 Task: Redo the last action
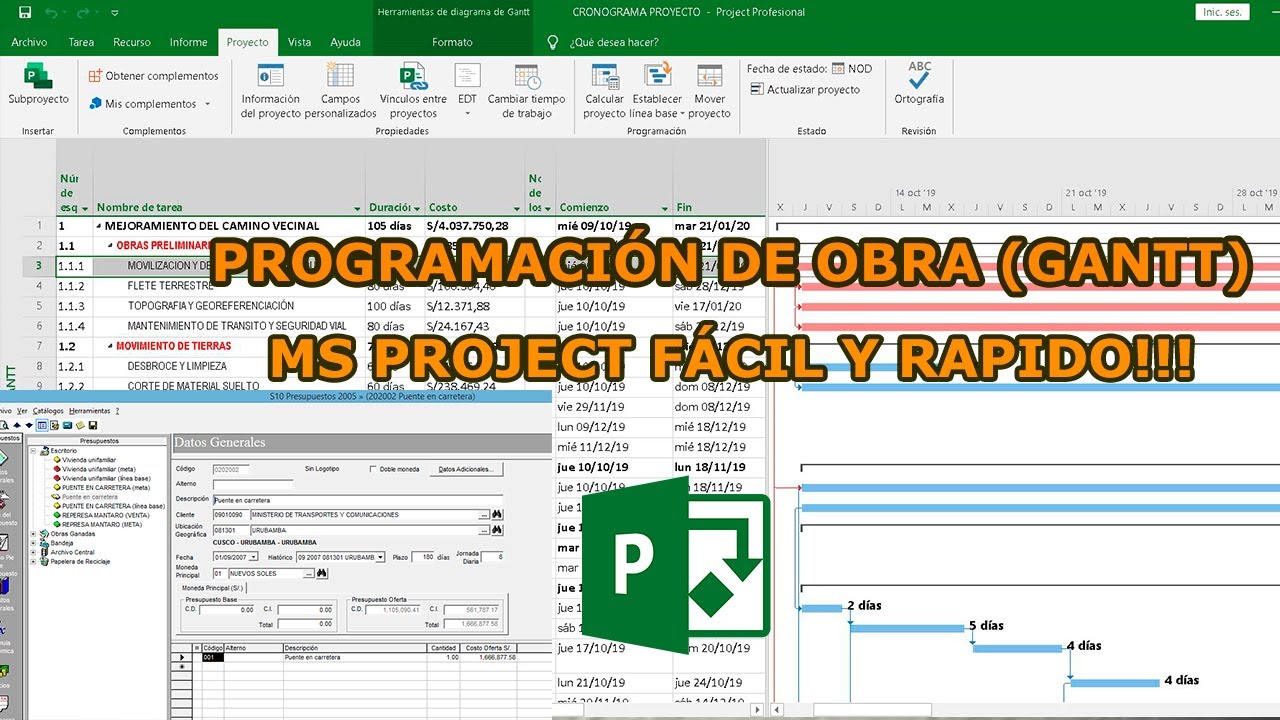[x=82, y=13]
